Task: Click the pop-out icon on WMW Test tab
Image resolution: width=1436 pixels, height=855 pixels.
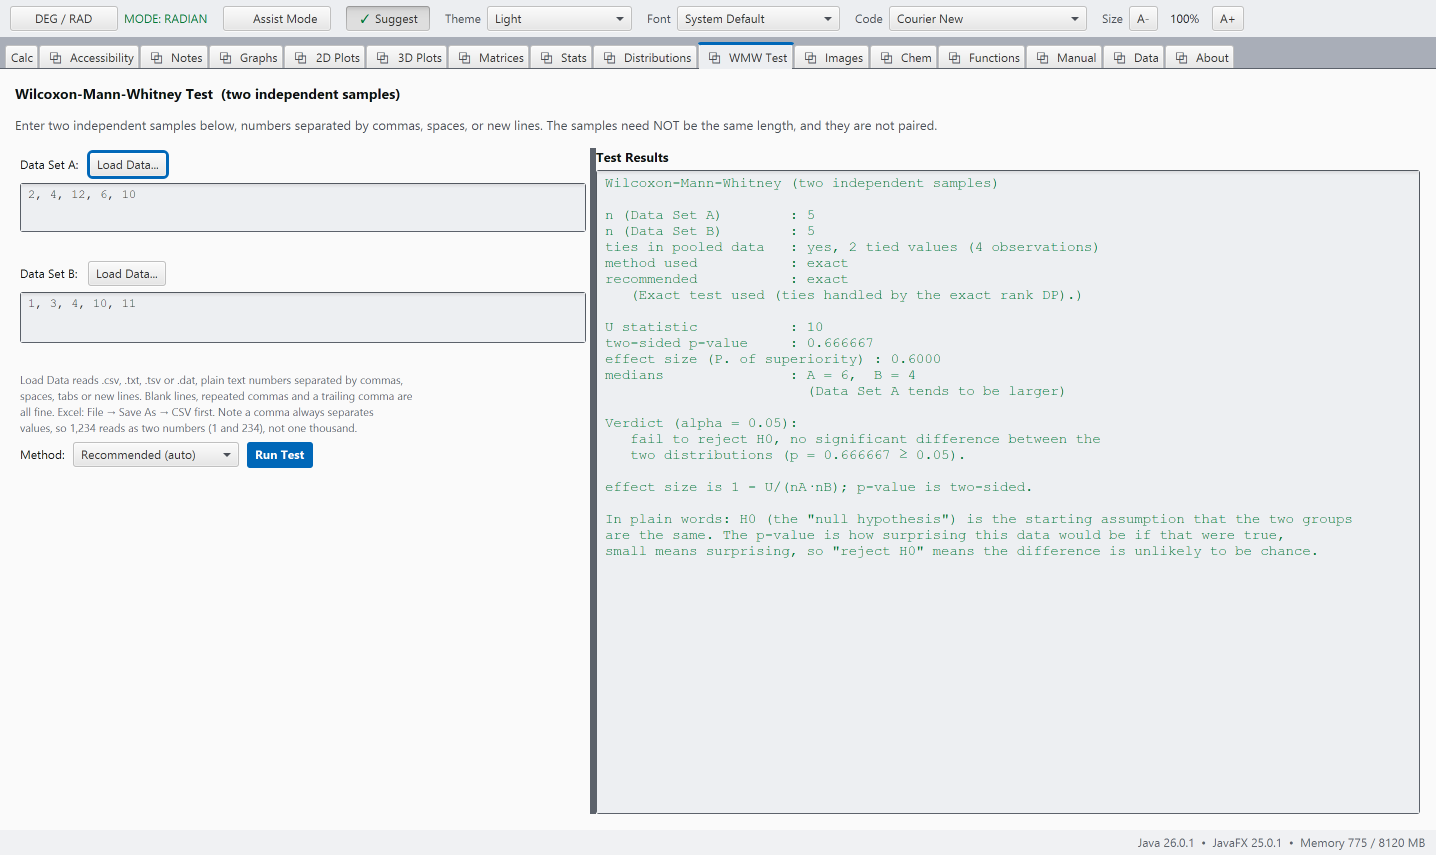Action: click(x=714, y=58)
